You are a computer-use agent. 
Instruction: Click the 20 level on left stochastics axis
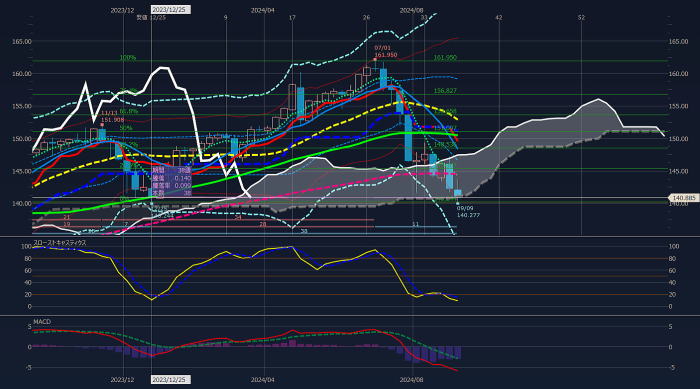pos(28,295)
